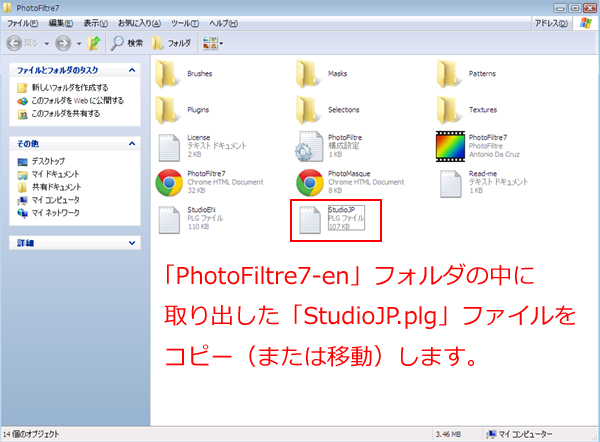The height and width of the screenshot is (442, 600).
Task: Select the PhotoMasque Chrome HTML document icon
Action: coord(310,183)
